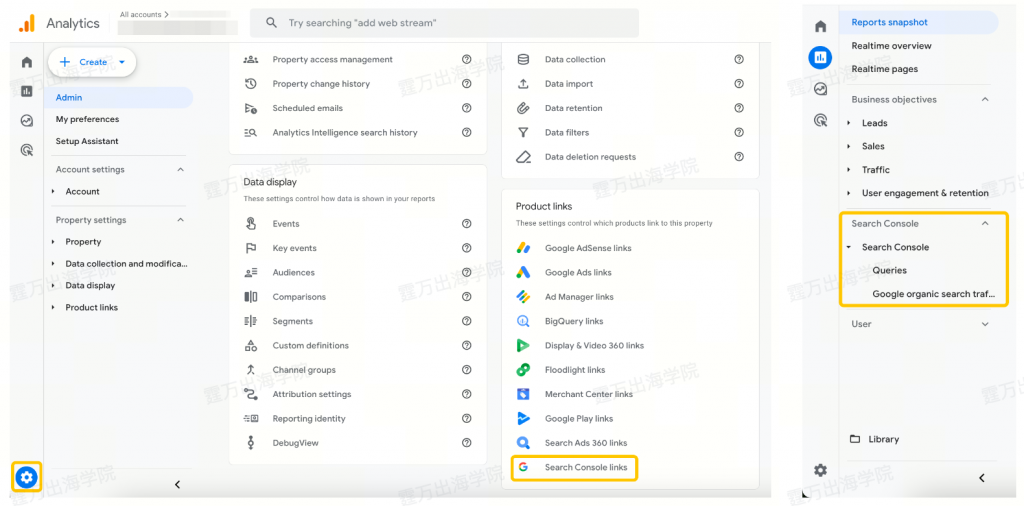Screen dimensions: 1024x506
Task: Click the Floodlight links icon
Action: tap(523, 370)
